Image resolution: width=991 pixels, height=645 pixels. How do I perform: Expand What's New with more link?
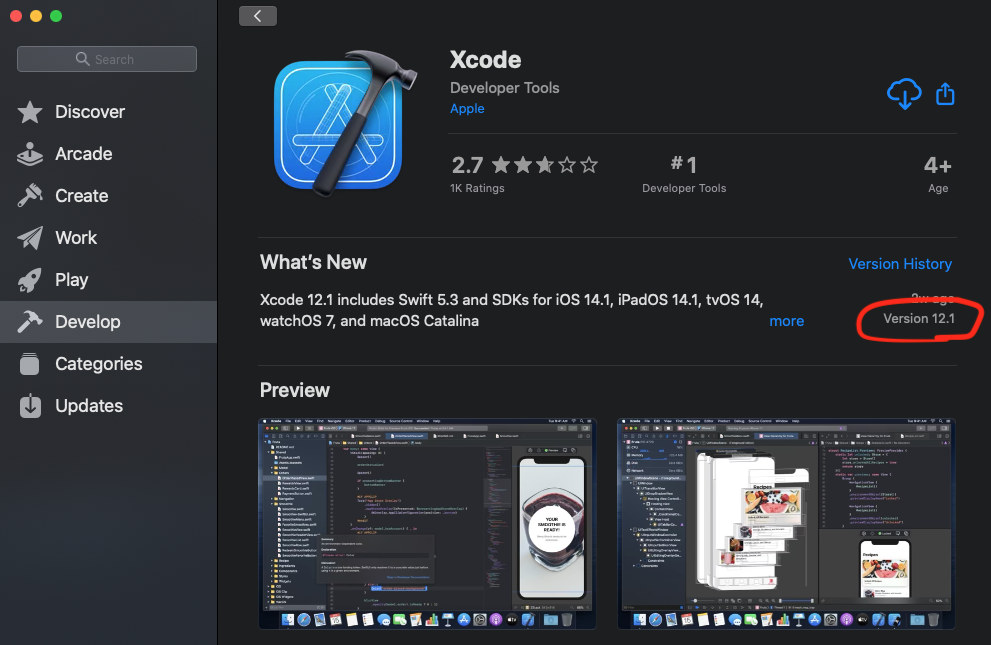(786, 321)
